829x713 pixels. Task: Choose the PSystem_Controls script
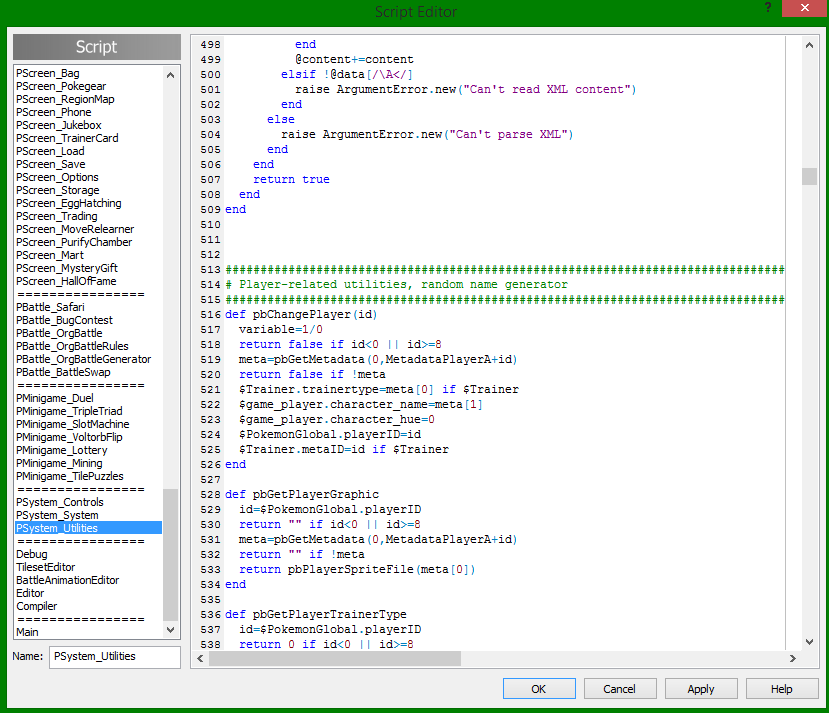[60, 502]
